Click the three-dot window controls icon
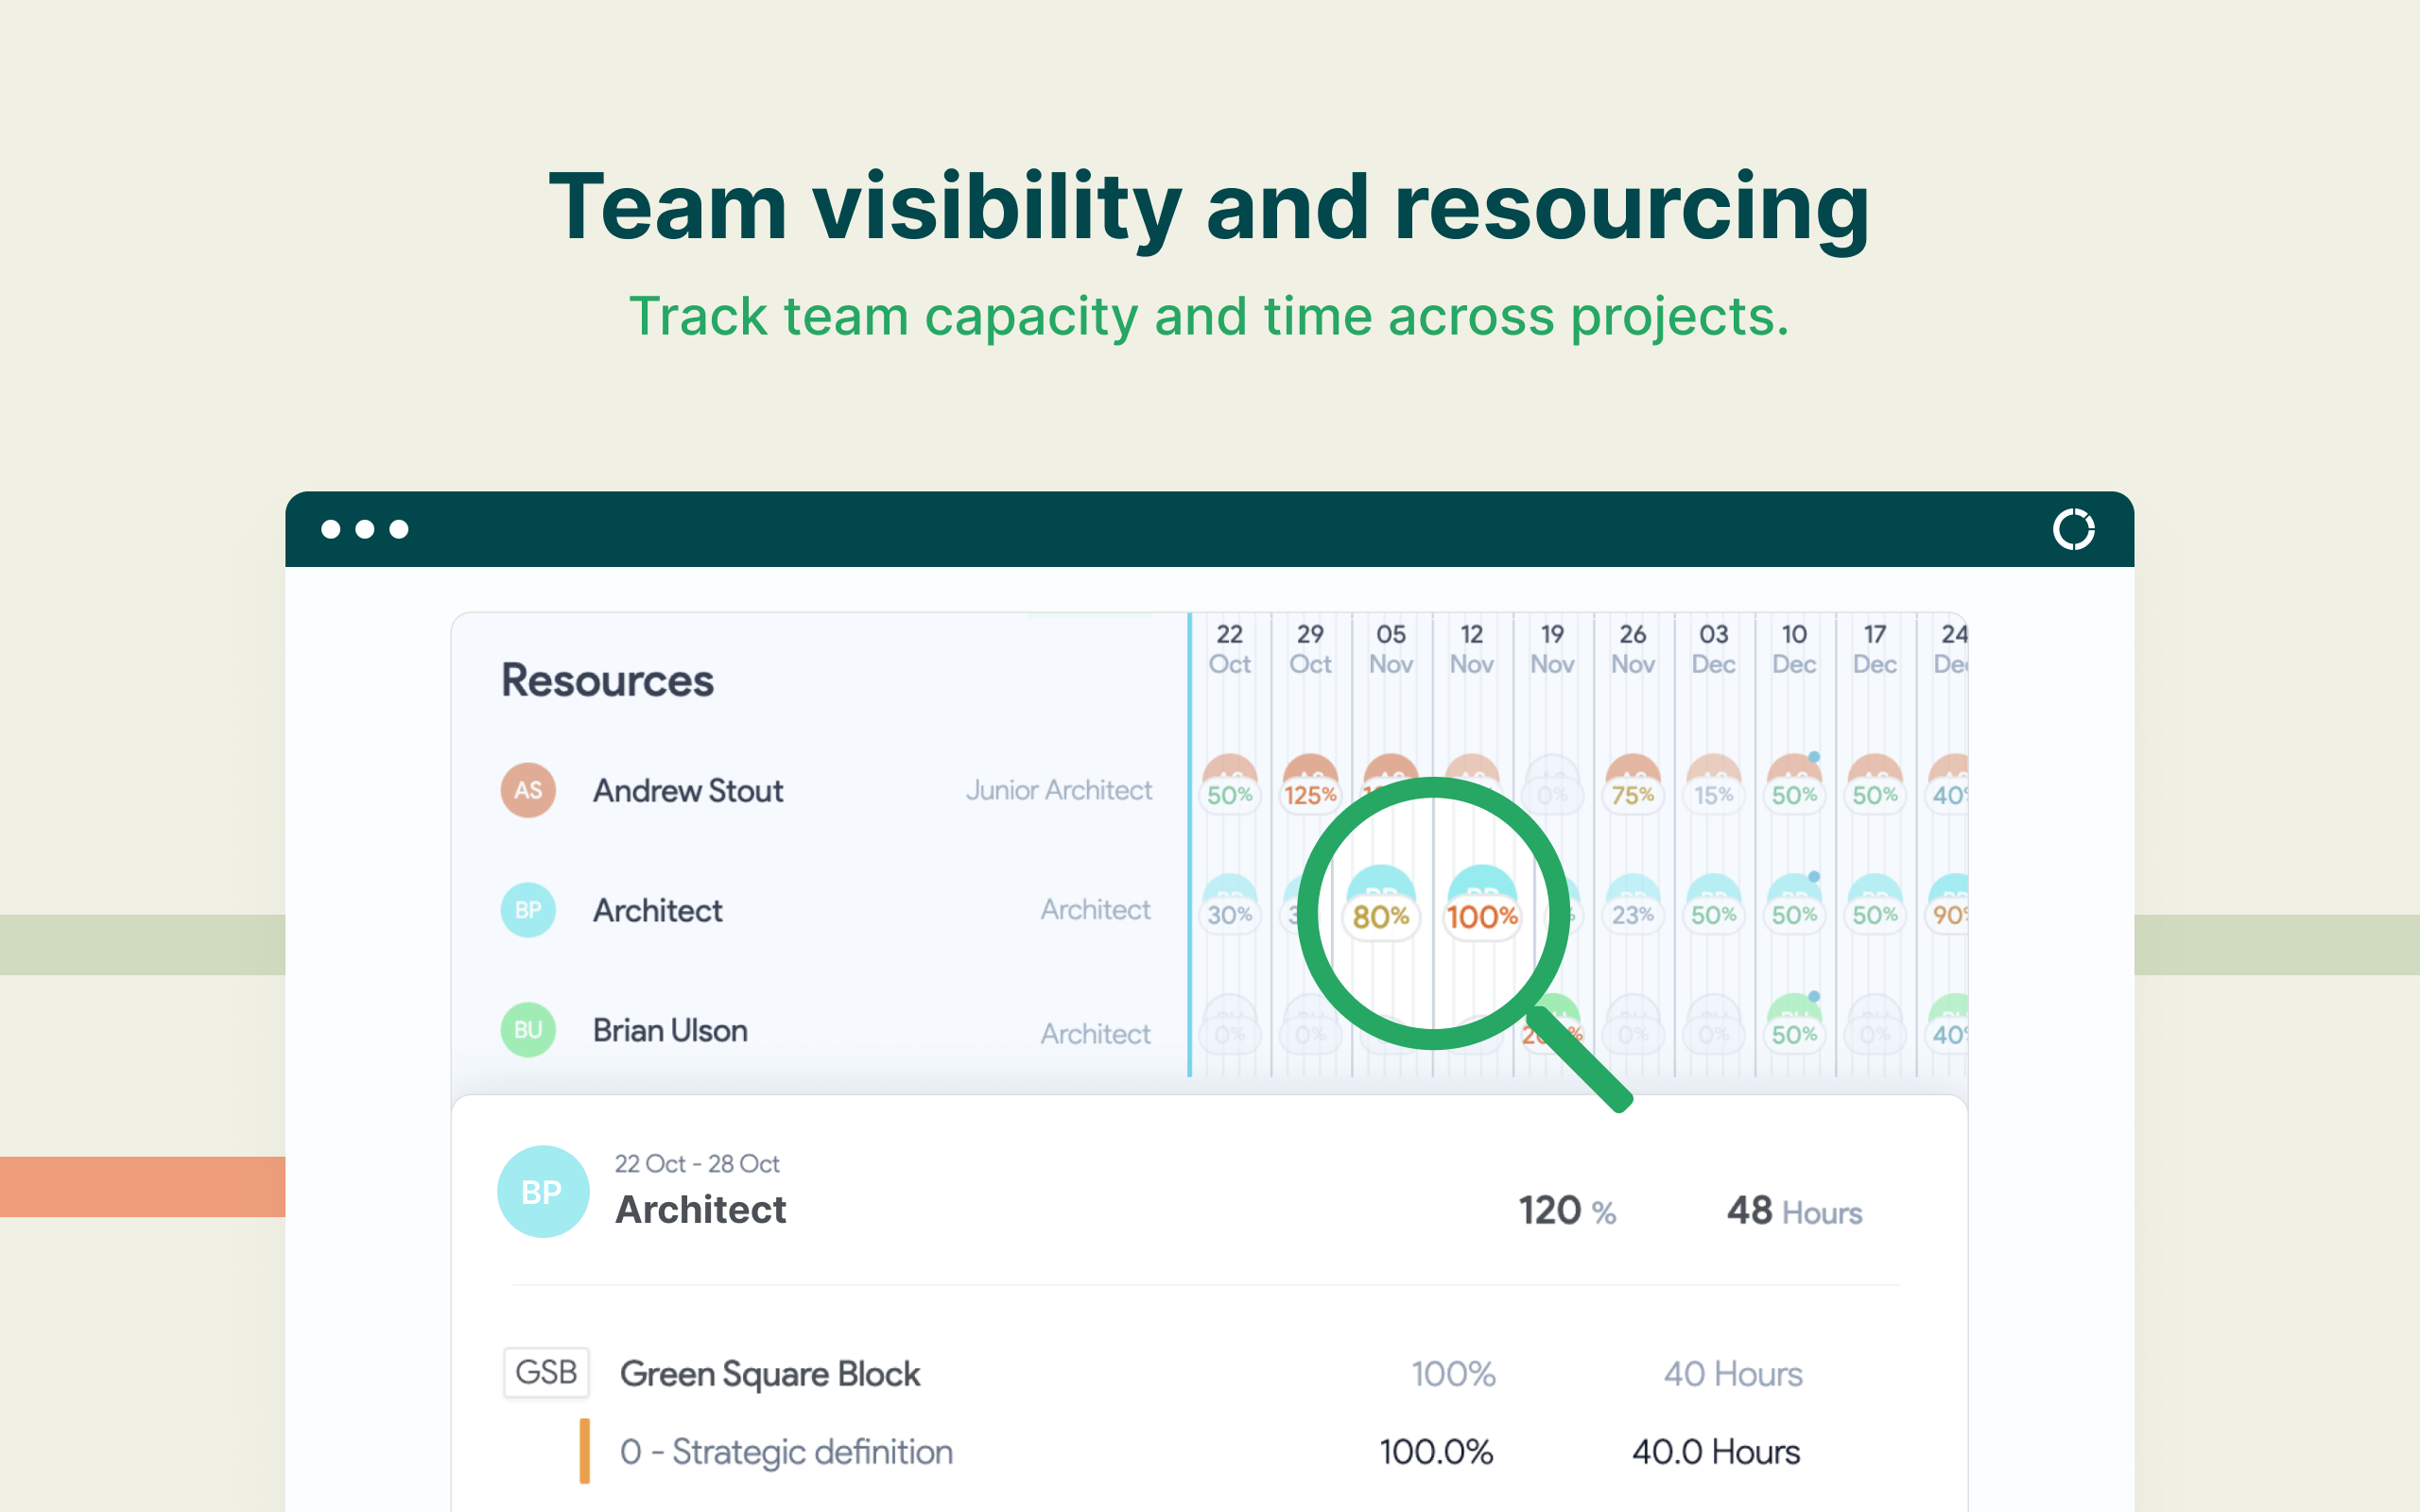This screenshot has height=1512, width=2420. point(365,528)
